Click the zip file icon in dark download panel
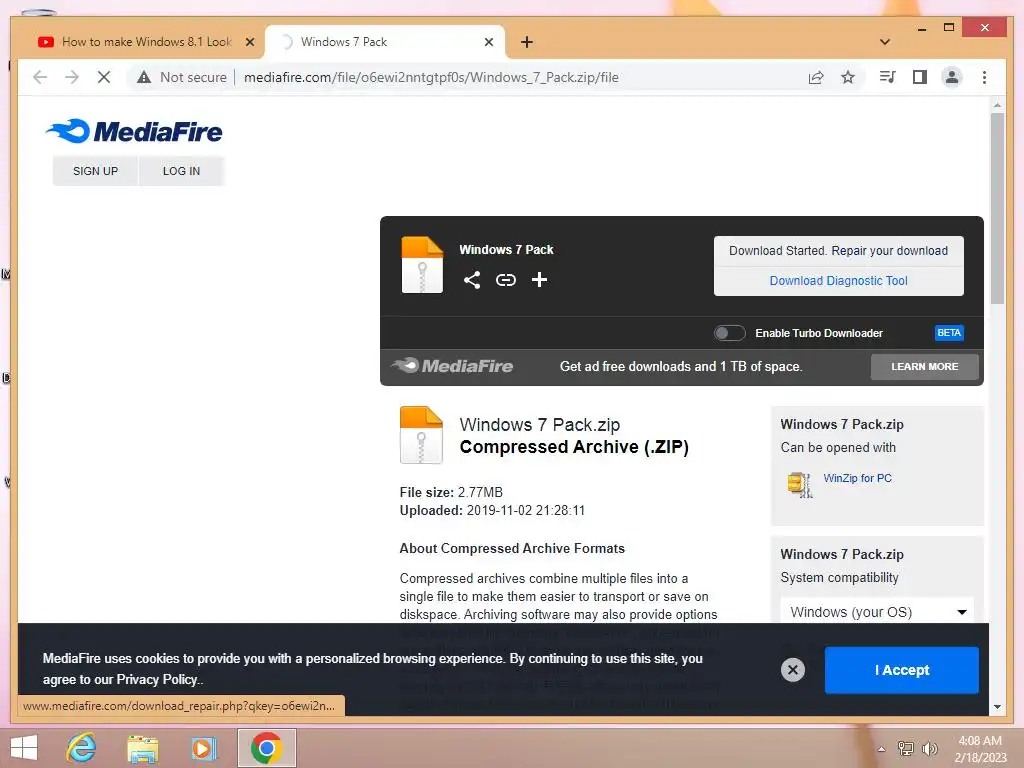The image size is (1024, 768). [422, 264]
